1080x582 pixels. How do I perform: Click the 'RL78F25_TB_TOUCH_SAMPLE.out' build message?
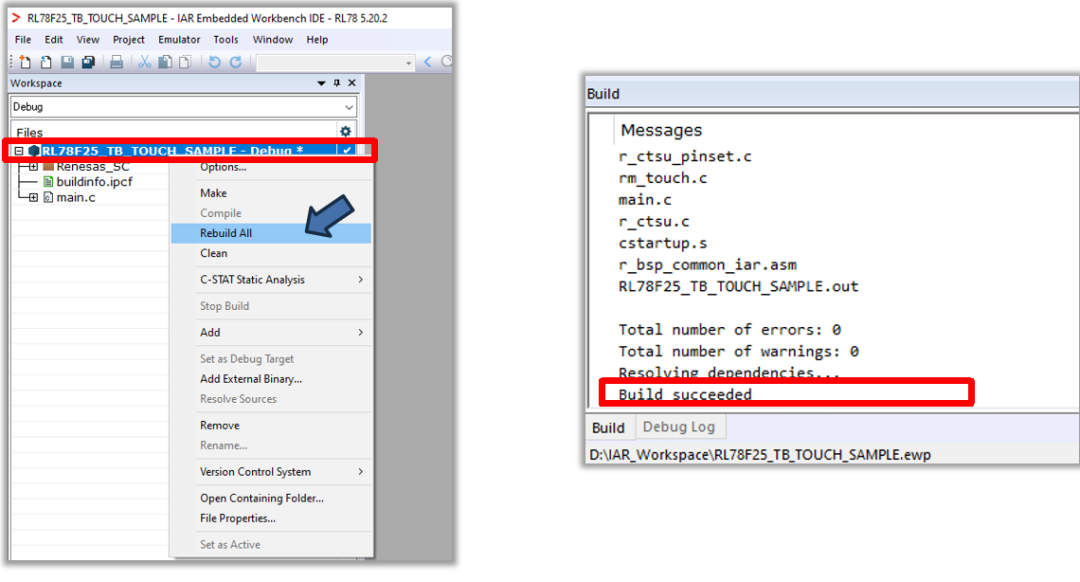coord(738,287)
